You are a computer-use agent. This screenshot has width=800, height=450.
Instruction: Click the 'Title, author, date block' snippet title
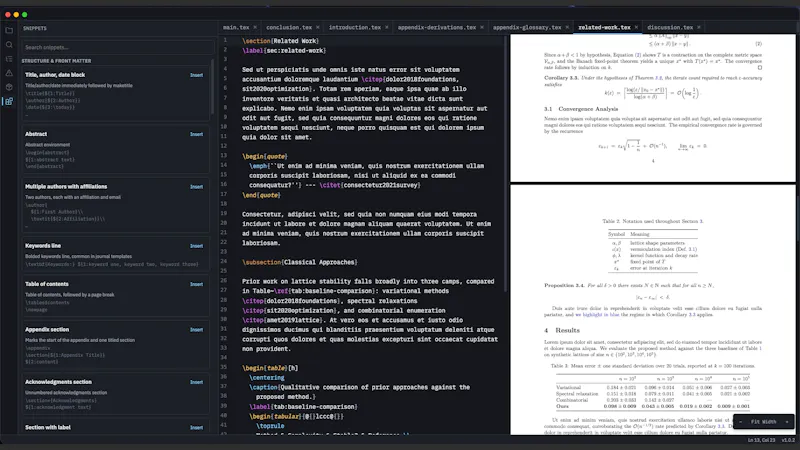(x=55, y=74)
